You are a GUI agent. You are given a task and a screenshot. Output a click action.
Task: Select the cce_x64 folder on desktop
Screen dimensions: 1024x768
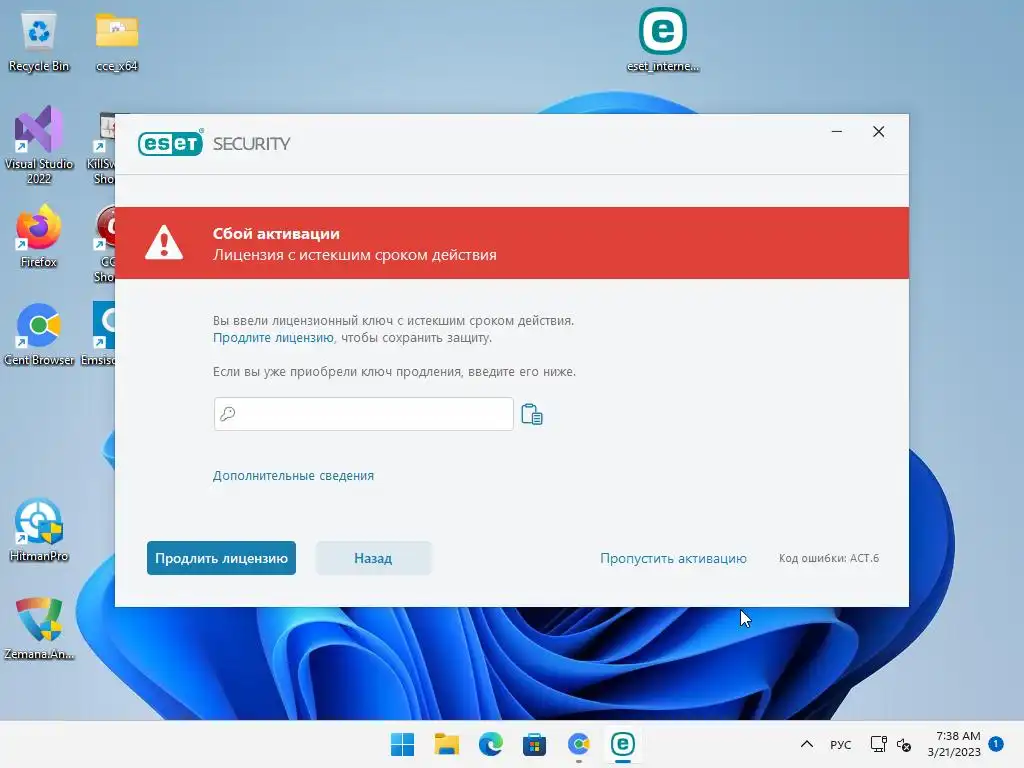pos(117,41)
